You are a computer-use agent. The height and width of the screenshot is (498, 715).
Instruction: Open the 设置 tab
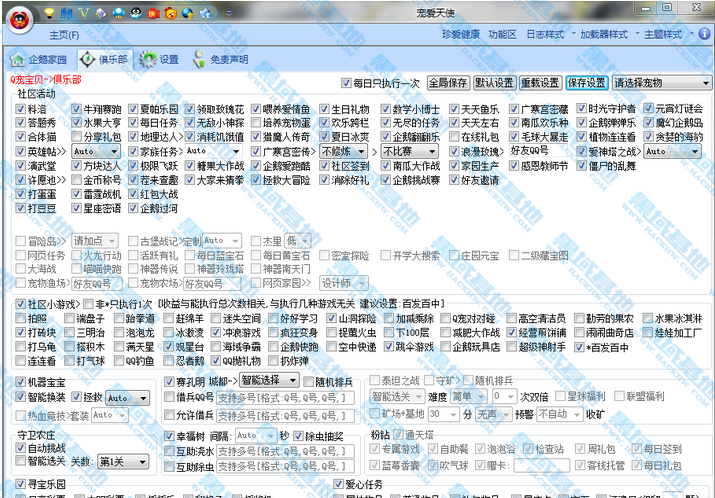click(159, 60)
